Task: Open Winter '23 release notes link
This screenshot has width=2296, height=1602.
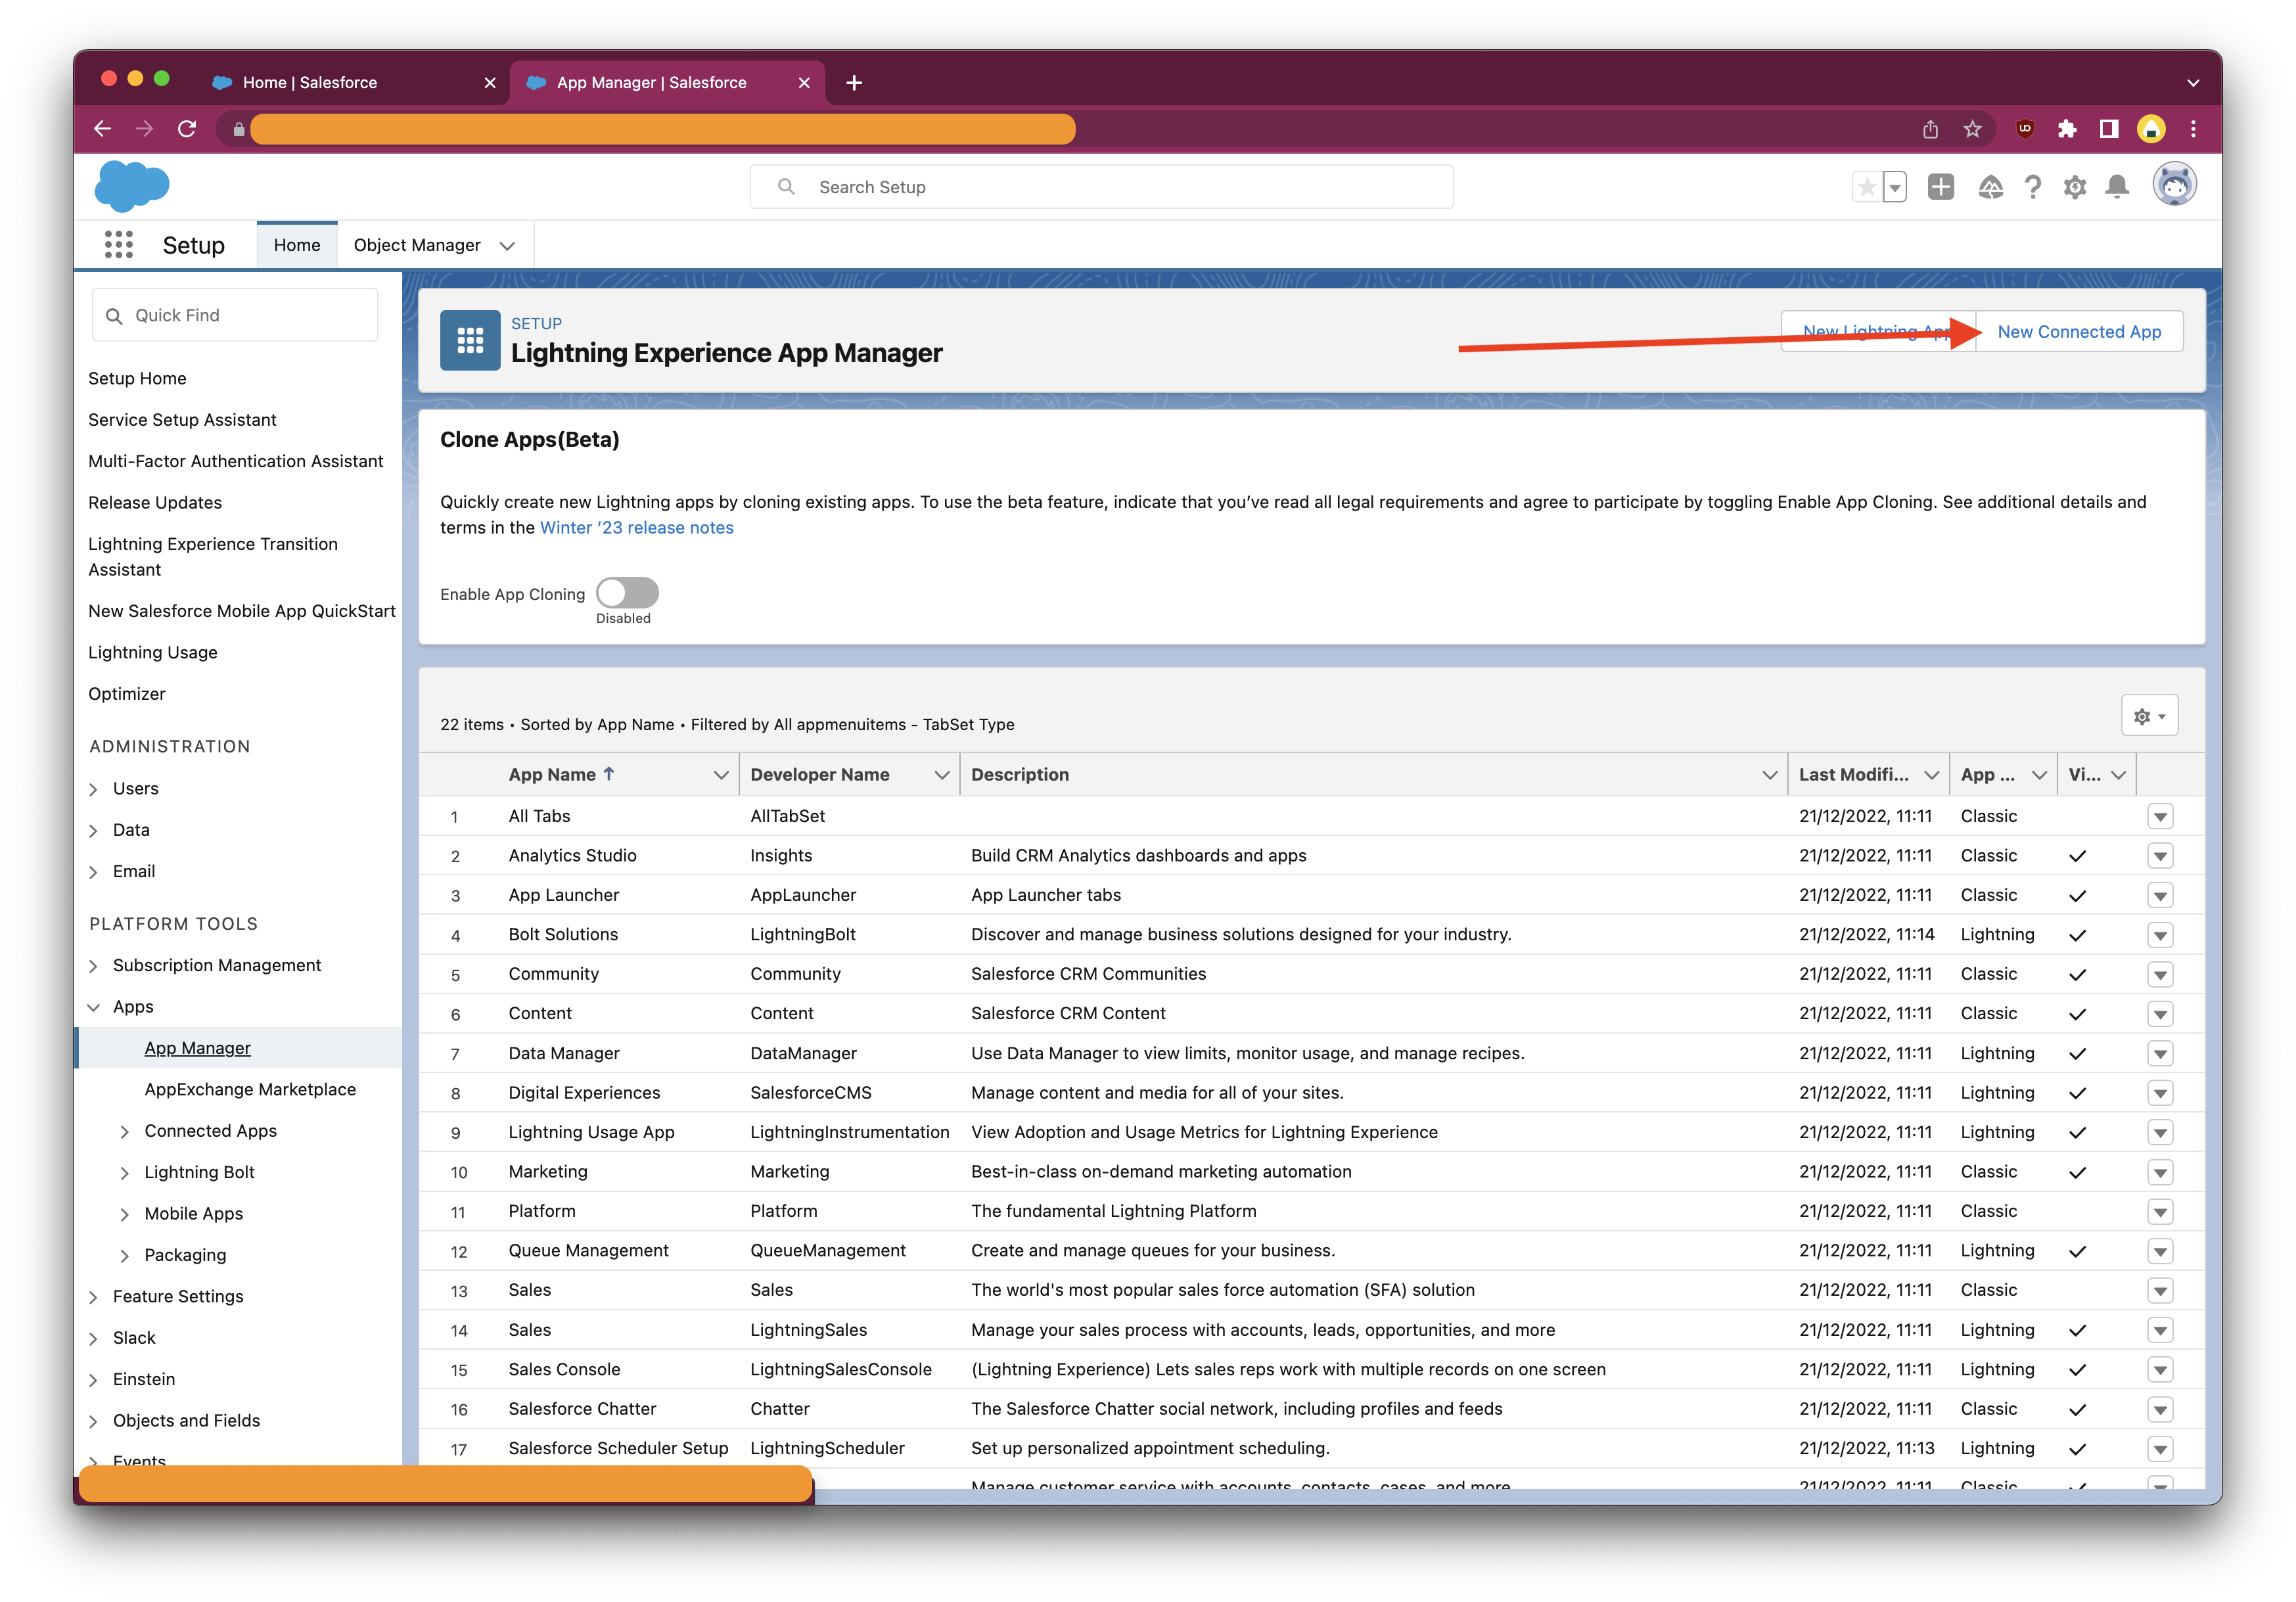Action: [636, 528]
